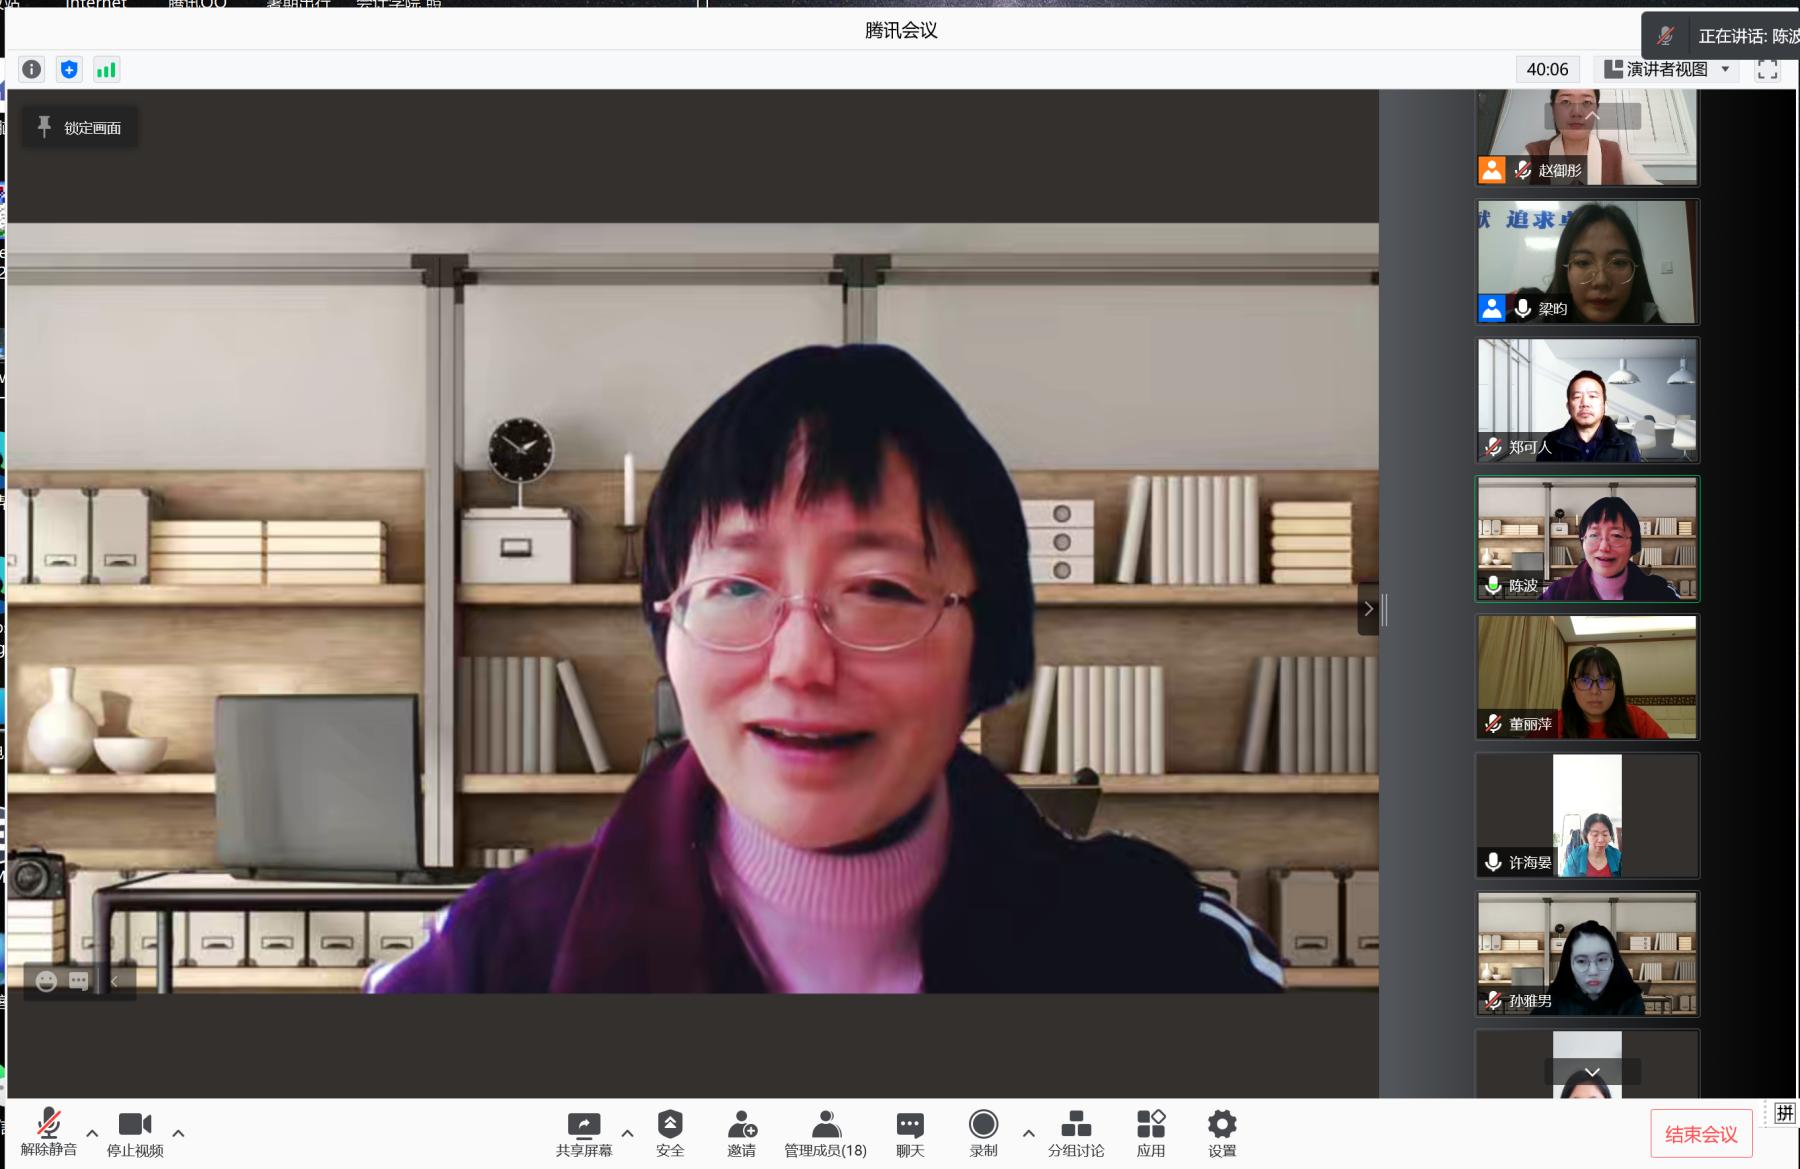
Task: Unmute the microphone
Action: (x=48, y=1126)
